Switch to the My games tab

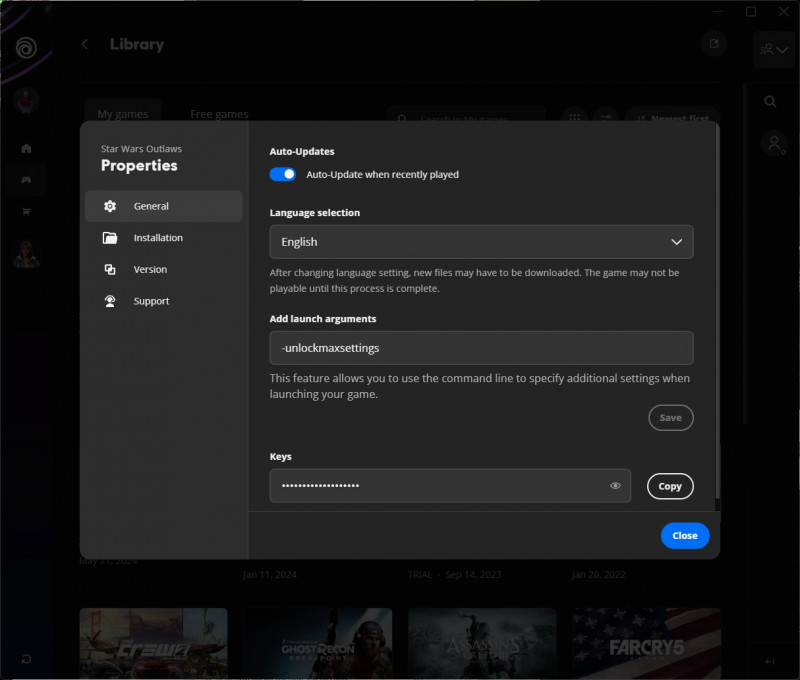tap(123, 114)
